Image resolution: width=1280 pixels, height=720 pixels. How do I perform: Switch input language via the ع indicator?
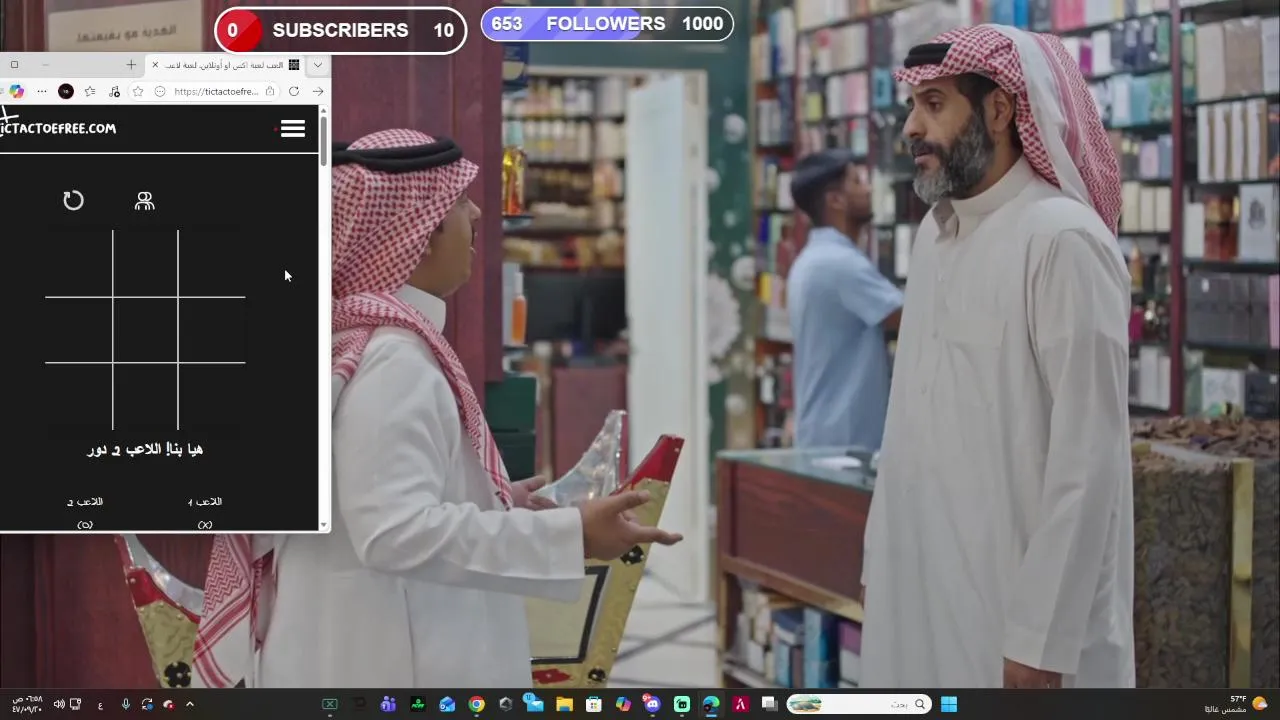coord(100,705)
